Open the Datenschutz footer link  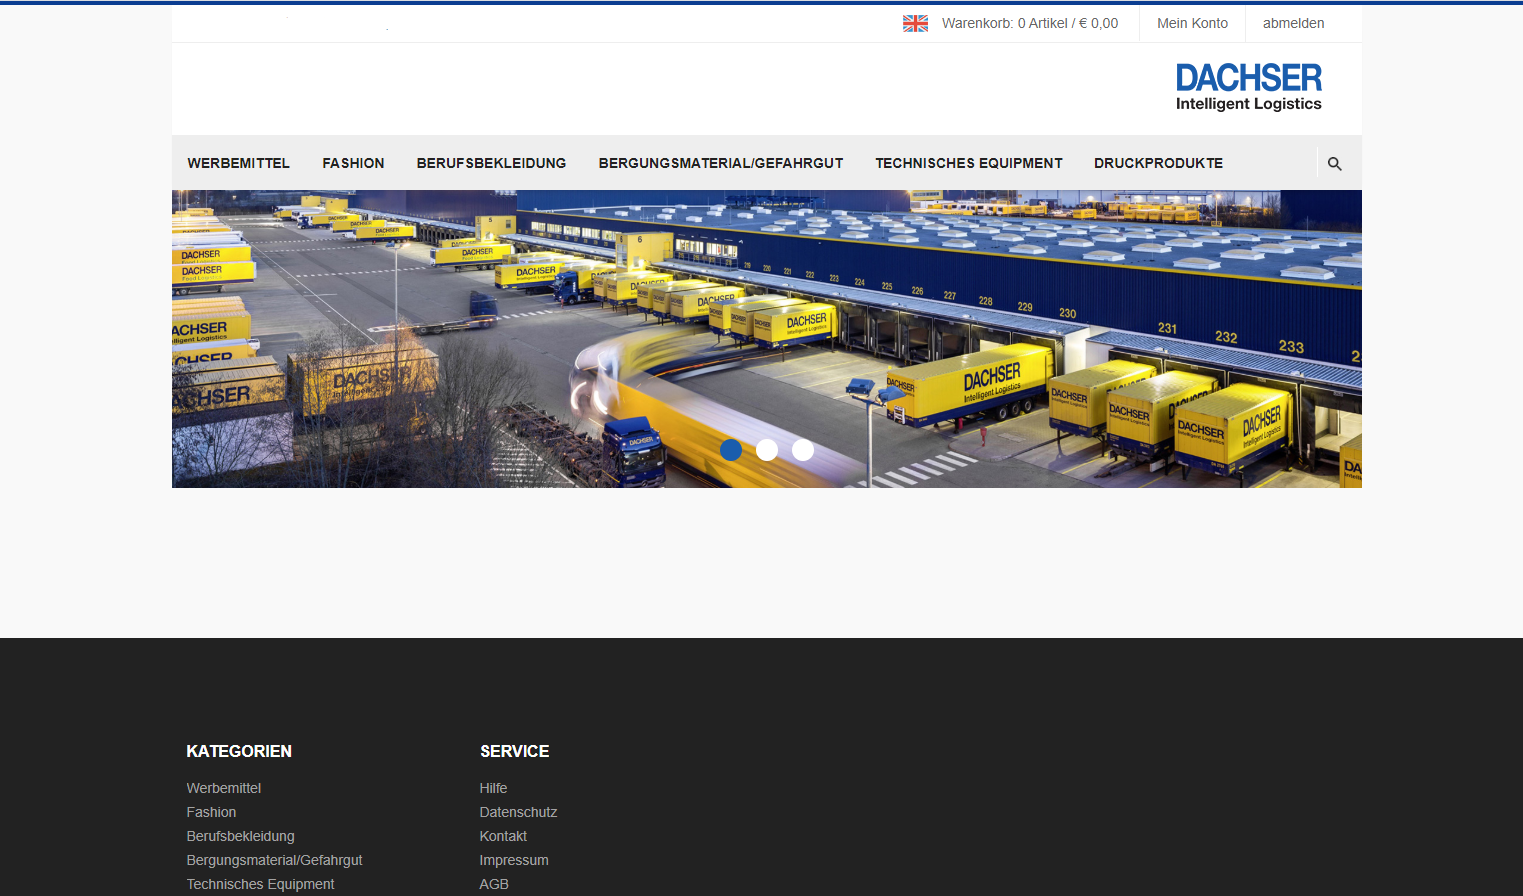[x=518, y=812]
